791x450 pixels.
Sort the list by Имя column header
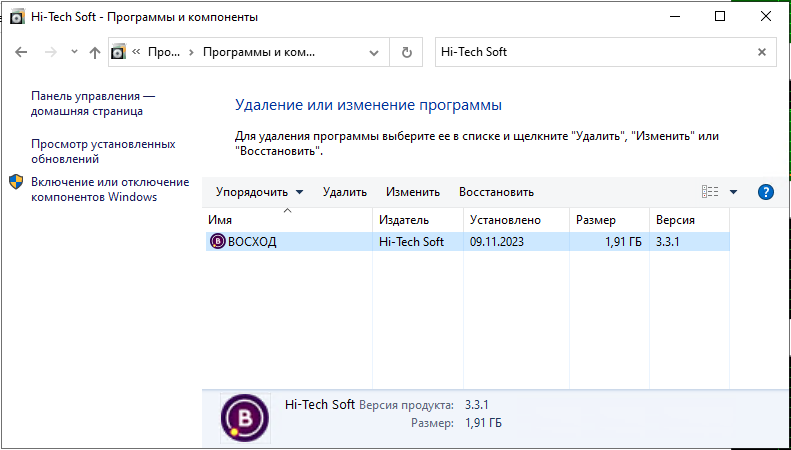(286, 220)
